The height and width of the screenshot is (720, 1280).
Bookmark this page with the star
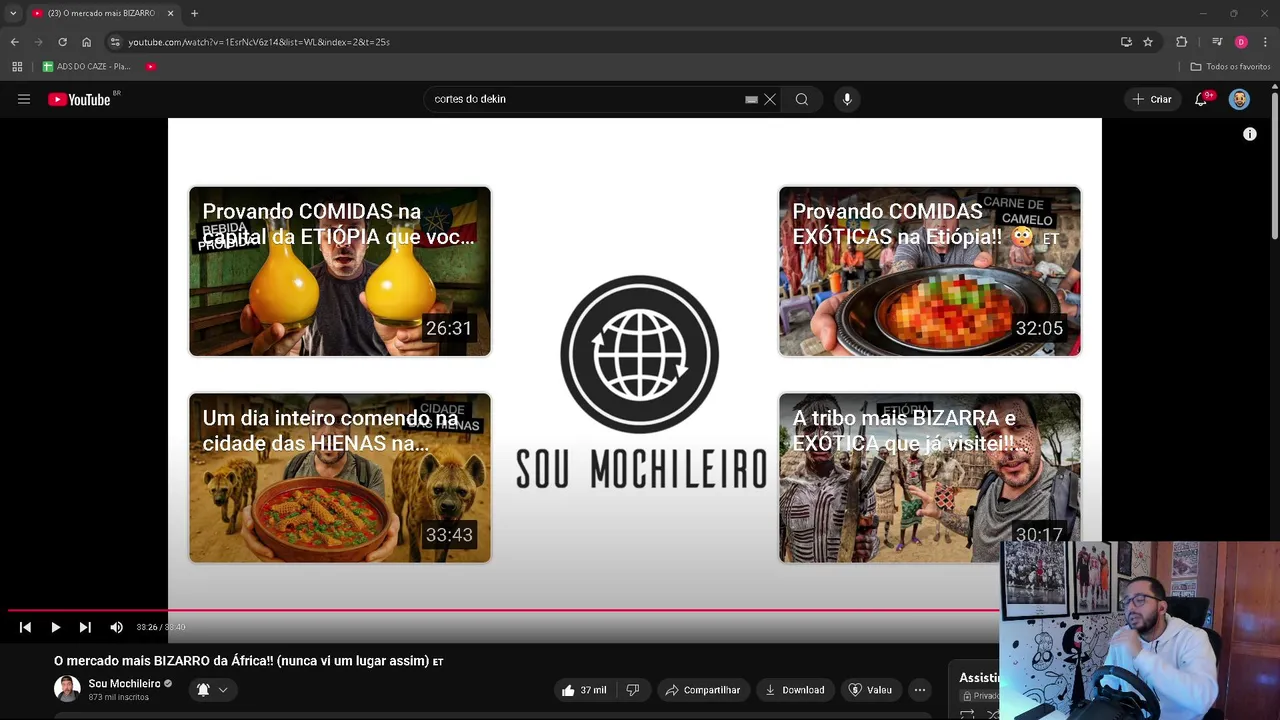click(x=1148, y=42)
